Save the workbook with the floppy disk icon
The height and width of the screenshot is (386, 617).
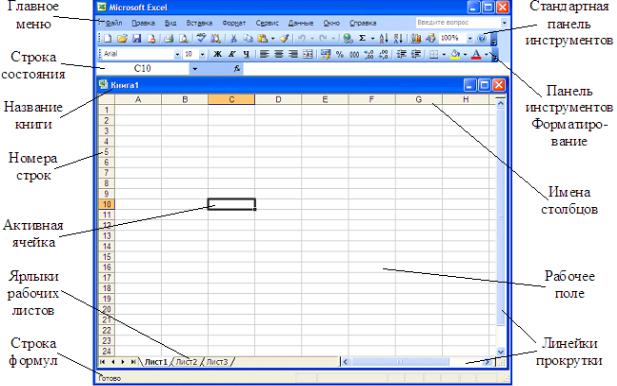[x=137, y=38]
